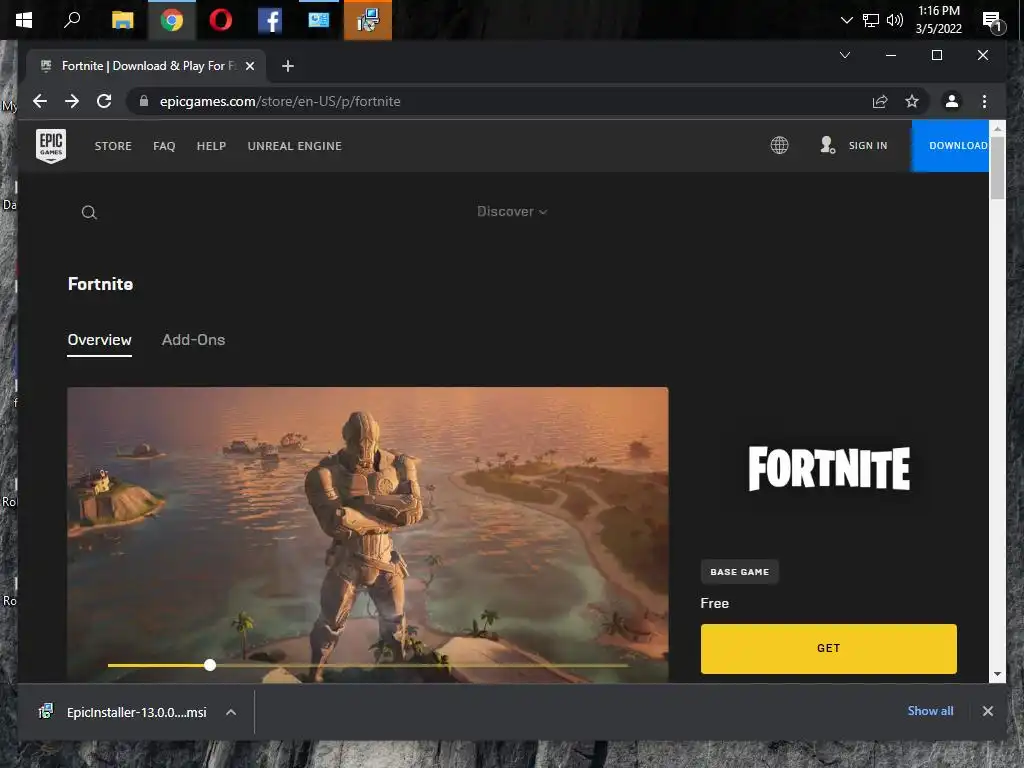The width and height of the screenshot is (1024, 768).
Task: Click Show all downloads link
Action: coord(930,711)
